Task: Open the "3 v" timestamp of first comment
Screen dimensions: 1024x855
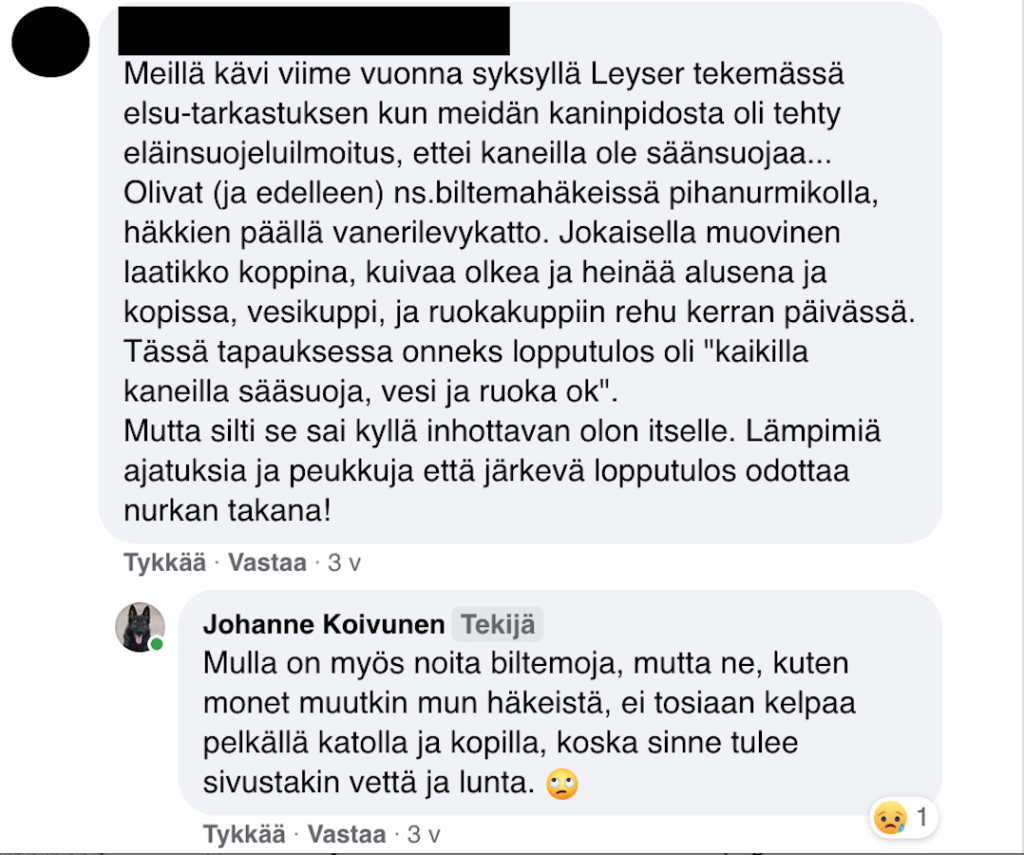Action: coord(344,562)
